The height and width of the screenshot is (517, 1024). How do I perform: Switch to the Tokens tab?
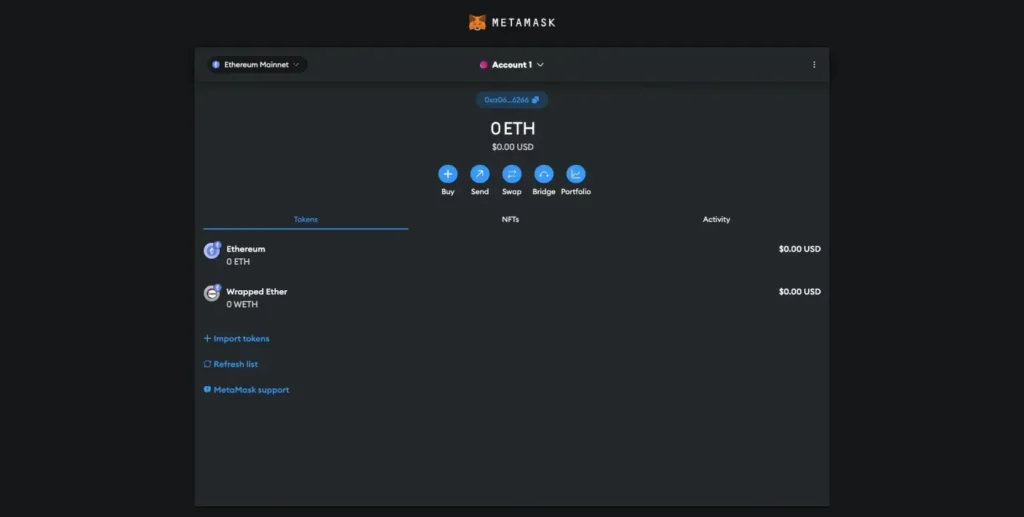(x=306, y=220)
